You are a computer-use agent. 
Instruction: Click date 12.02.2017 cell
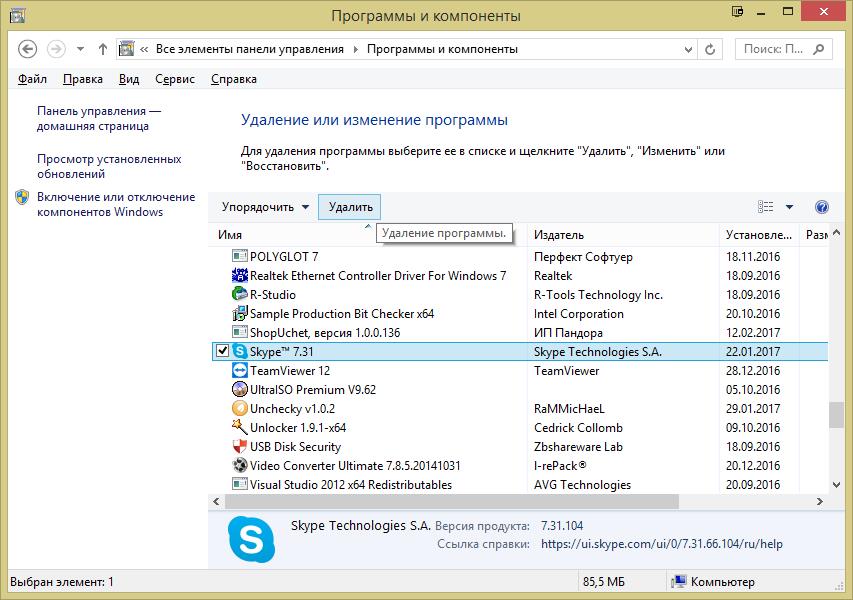coord(753,332)
